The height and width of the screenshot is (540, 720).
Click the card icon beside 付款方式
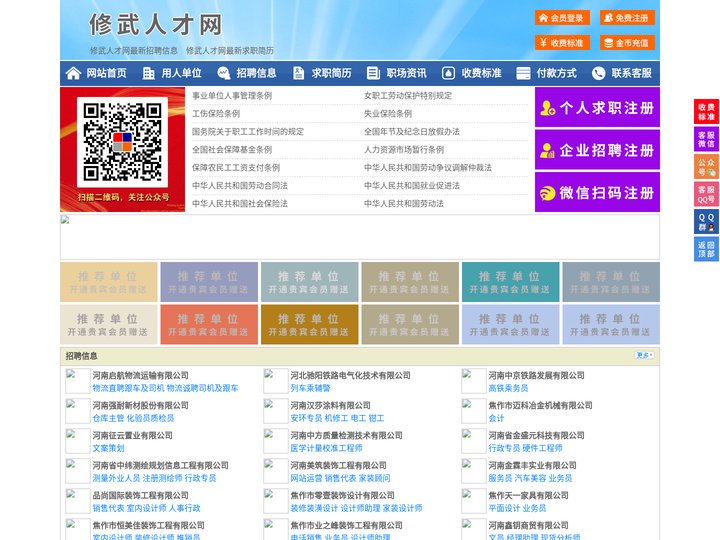tap(523, 73)
